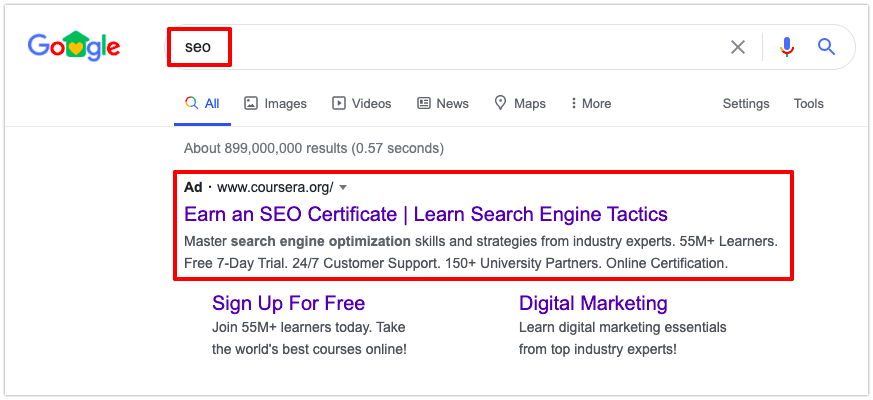Select the All results tab
Viewport: 873px width, 400px height.
pos(203,104)
